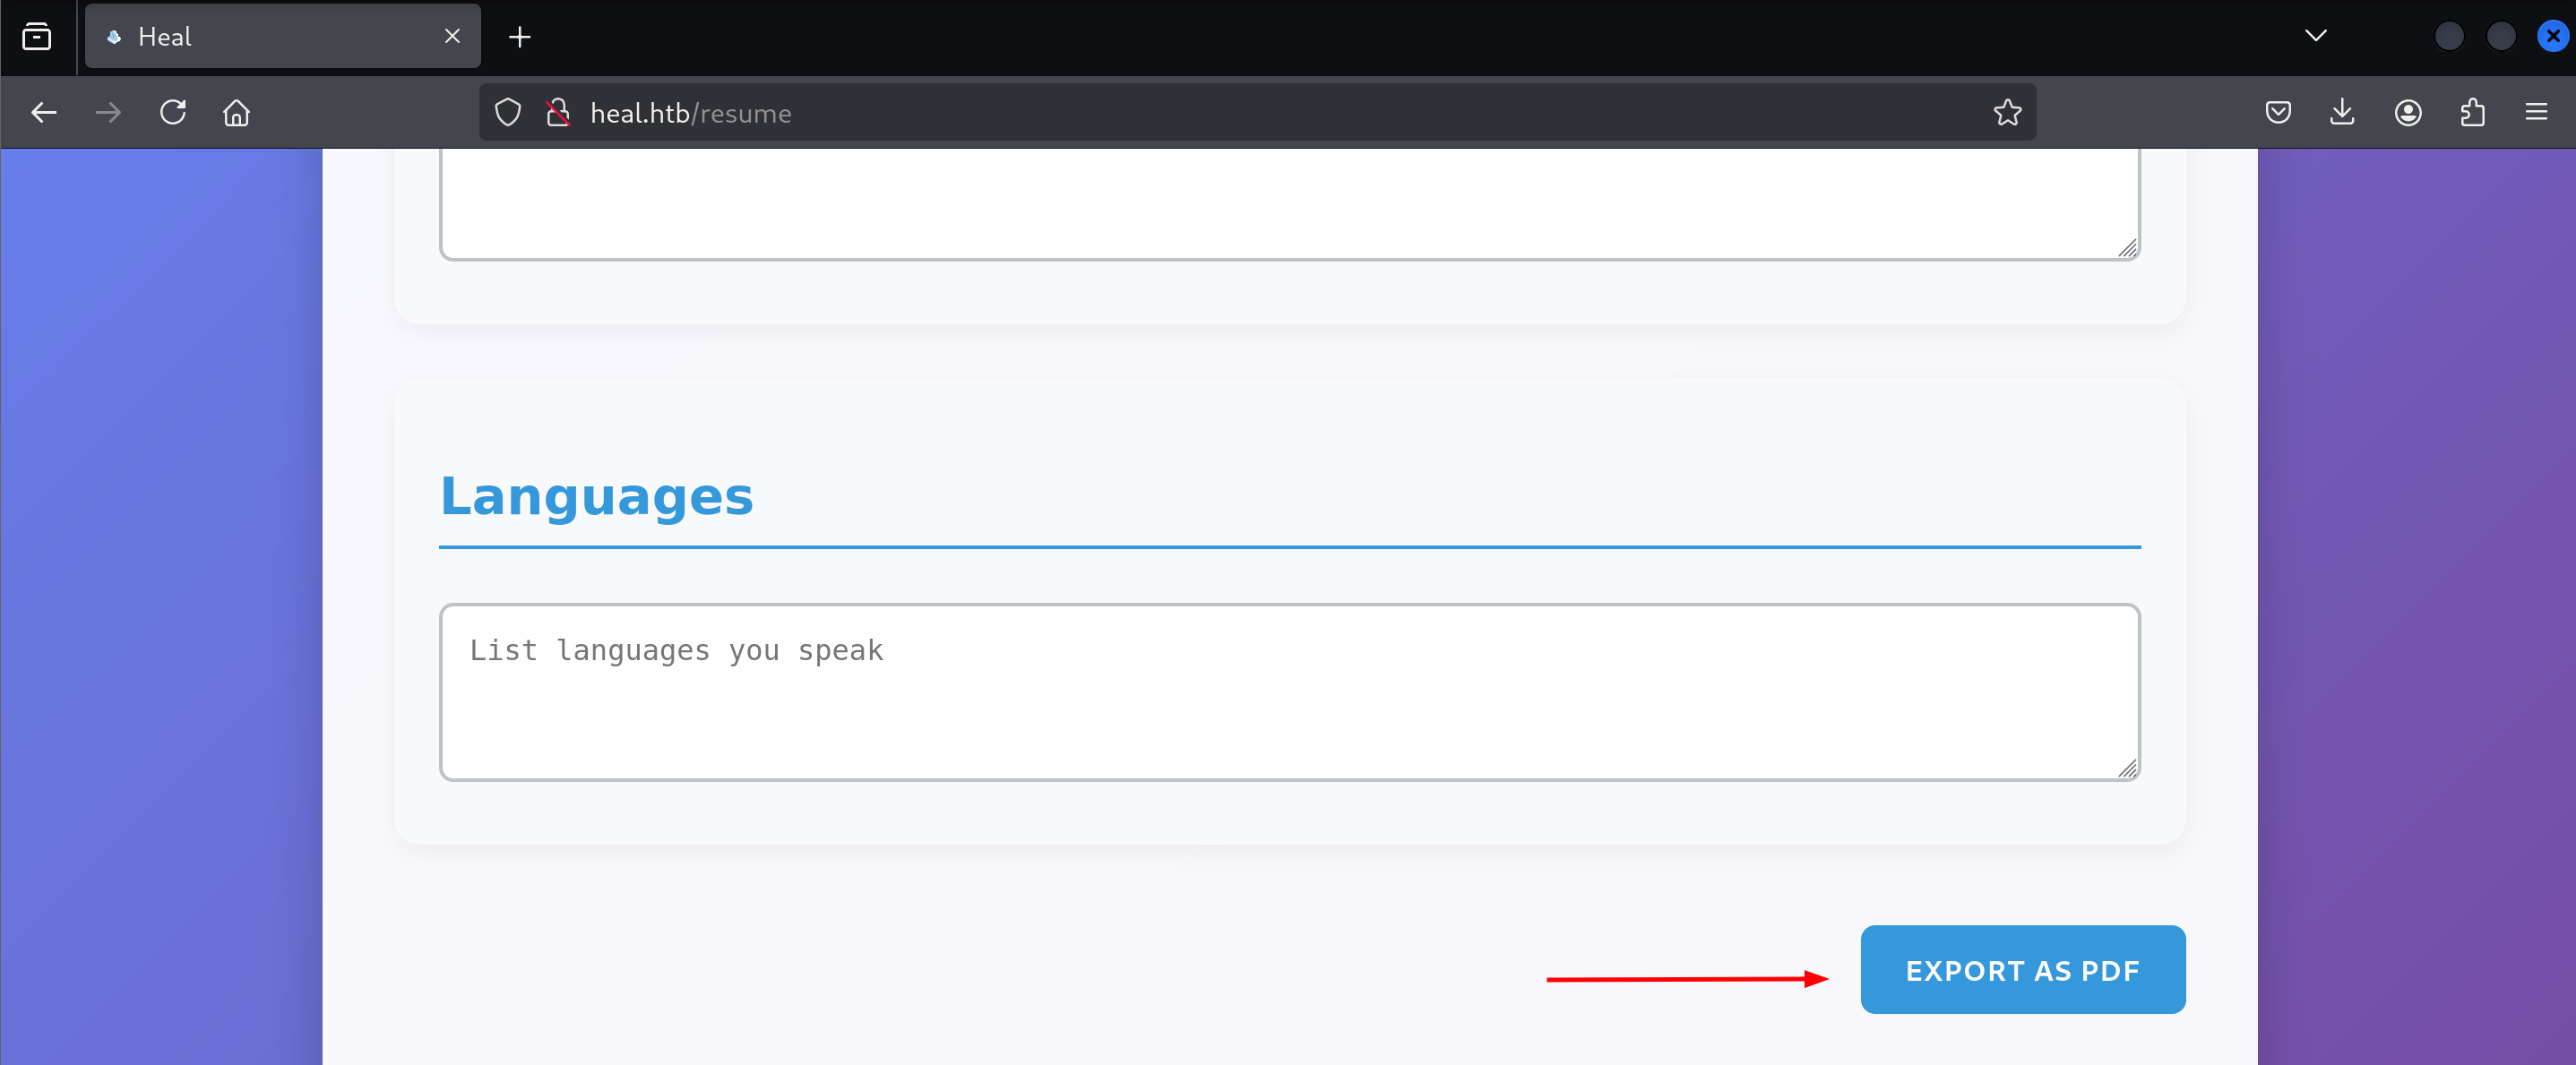Open the Firefox account menu
The height and width of the screenshot is (1065, 2576).
pos(2407,113)
